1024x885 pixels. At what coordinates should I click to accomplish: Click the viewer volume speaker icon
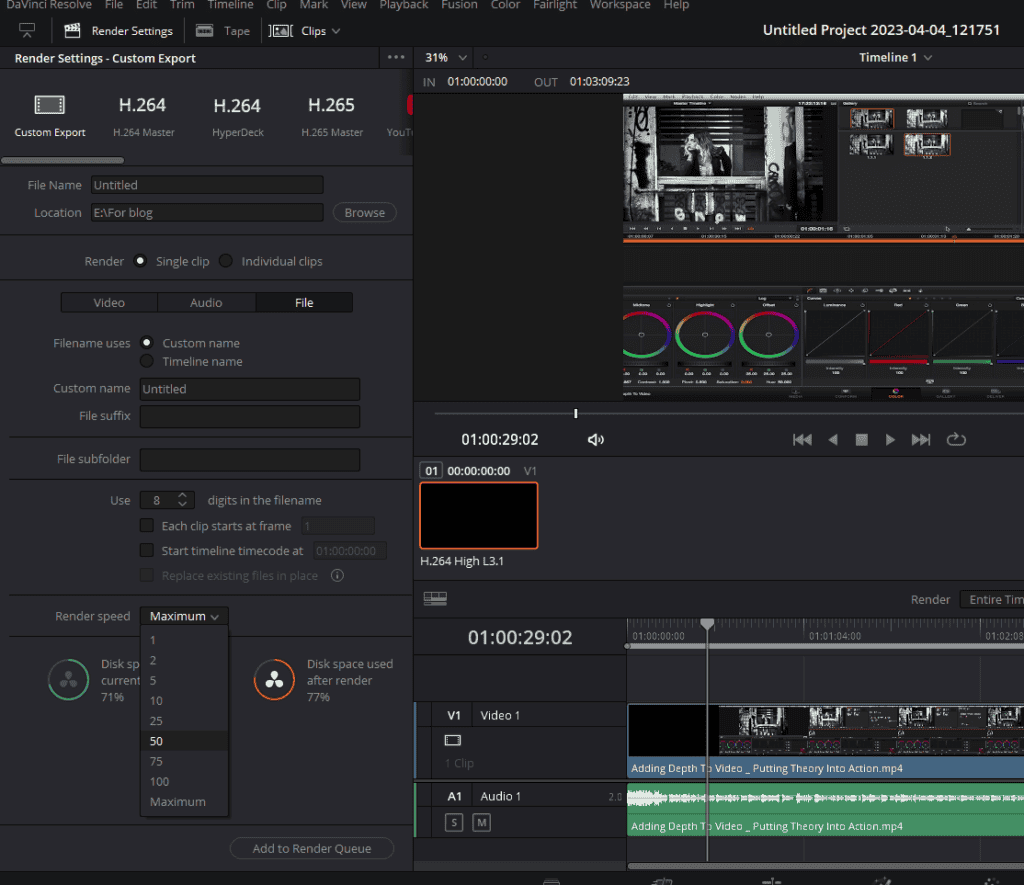coord(596,440)
